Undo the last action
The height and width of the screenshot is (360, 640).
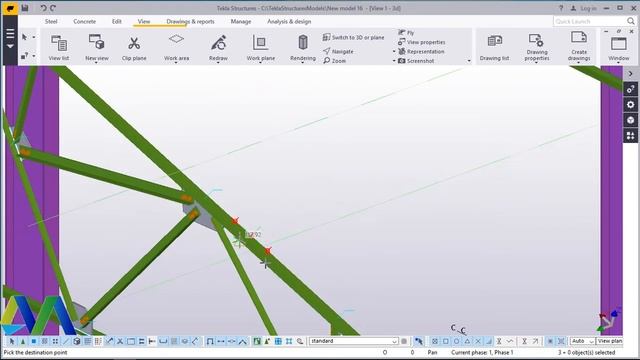pos(43,8)
